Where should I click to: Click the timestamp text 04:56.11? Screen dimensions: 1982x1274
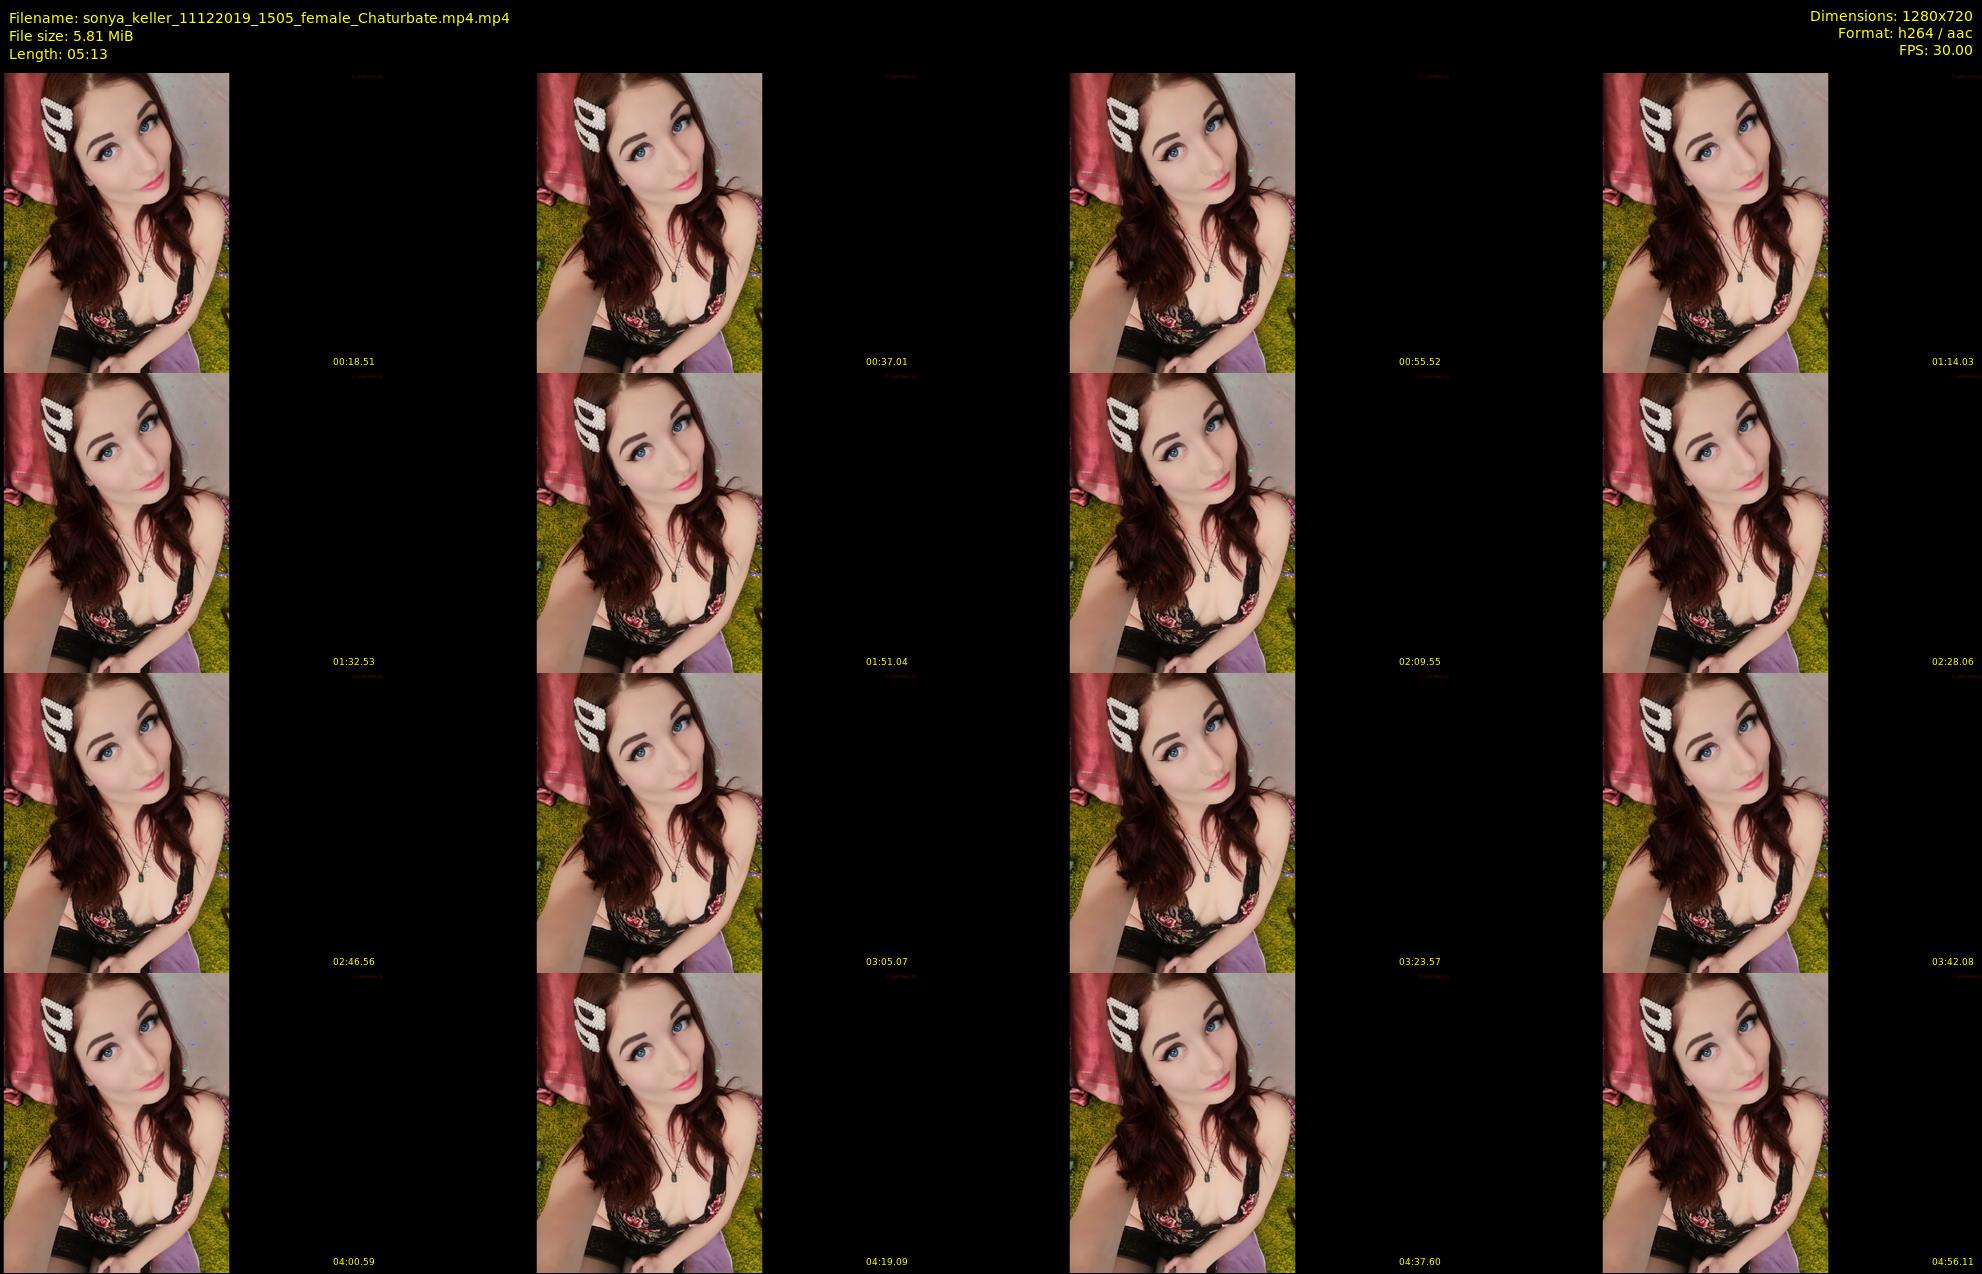[1953, 1262]
